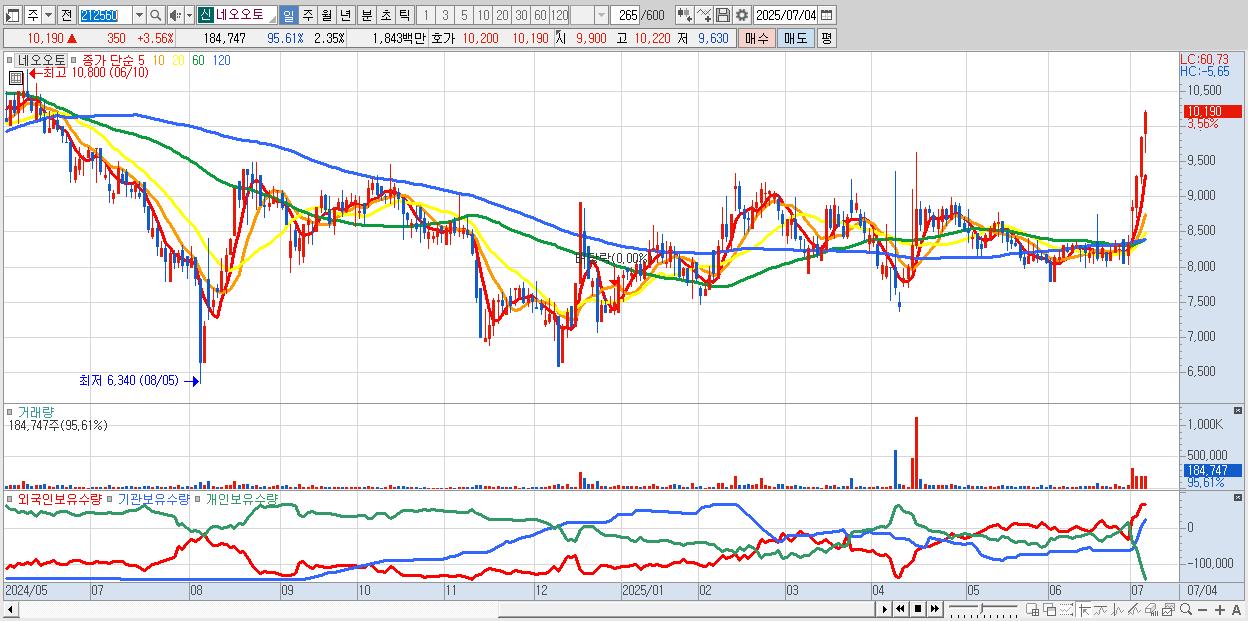Select the 년 yearly period button
This screenshot has width=1248, height=621.
click(x=345, y=15)
